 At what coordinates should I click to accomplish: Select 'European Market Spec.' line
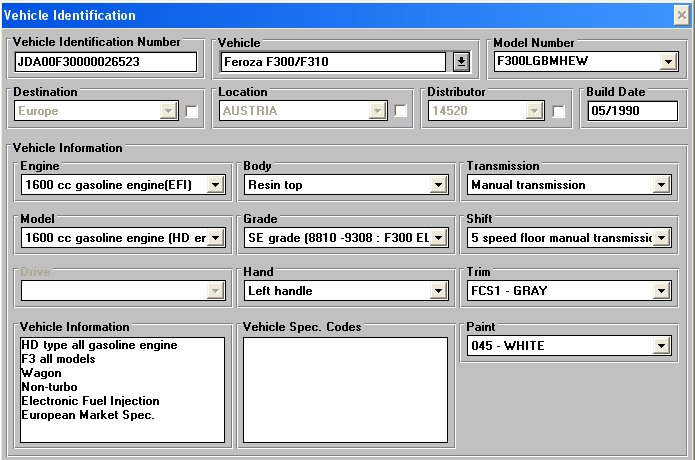(x=88, y=415)
